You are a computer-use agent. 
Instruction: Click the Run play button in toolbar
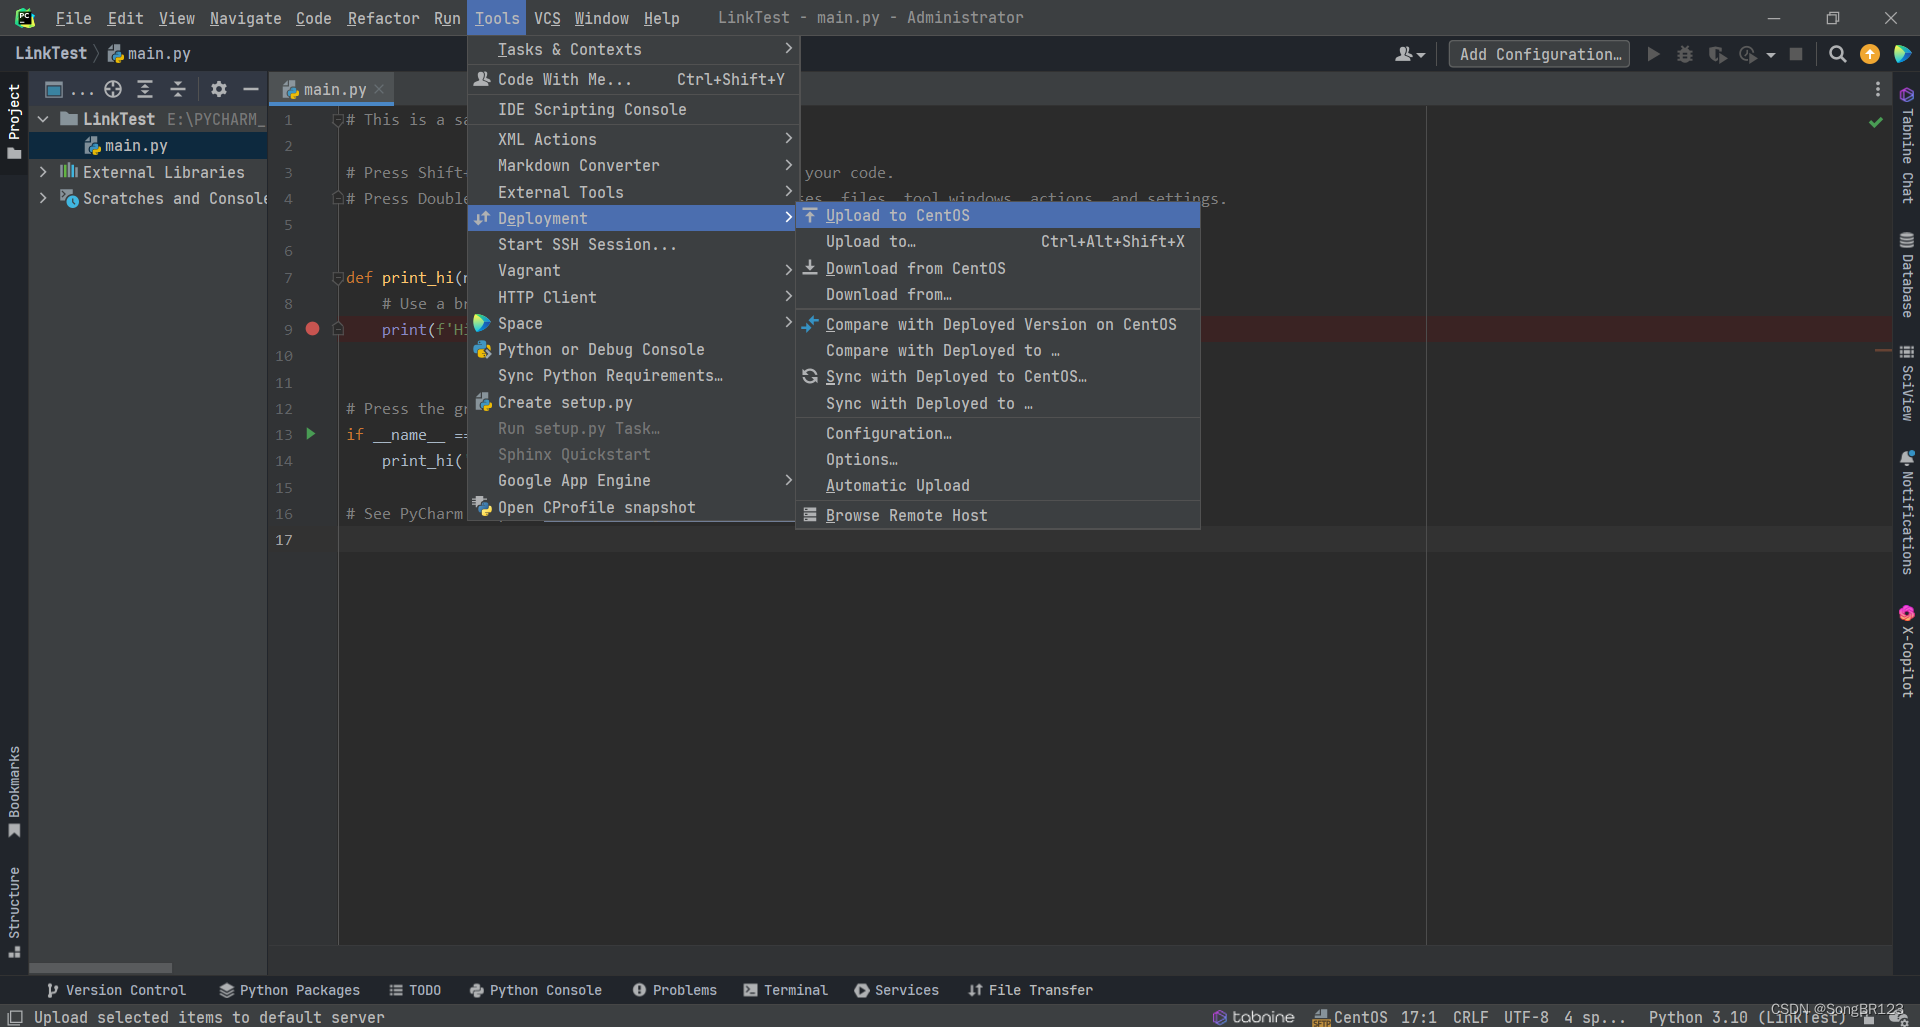coord(1653,54)
